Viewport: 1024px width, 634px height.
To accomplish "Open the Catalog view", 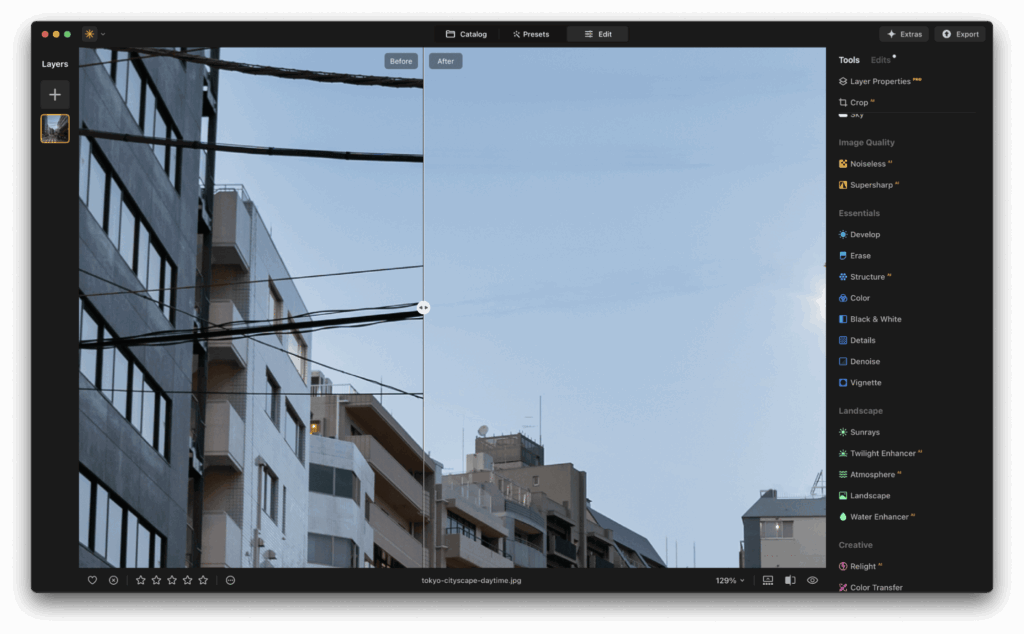I will pos(466,33).
